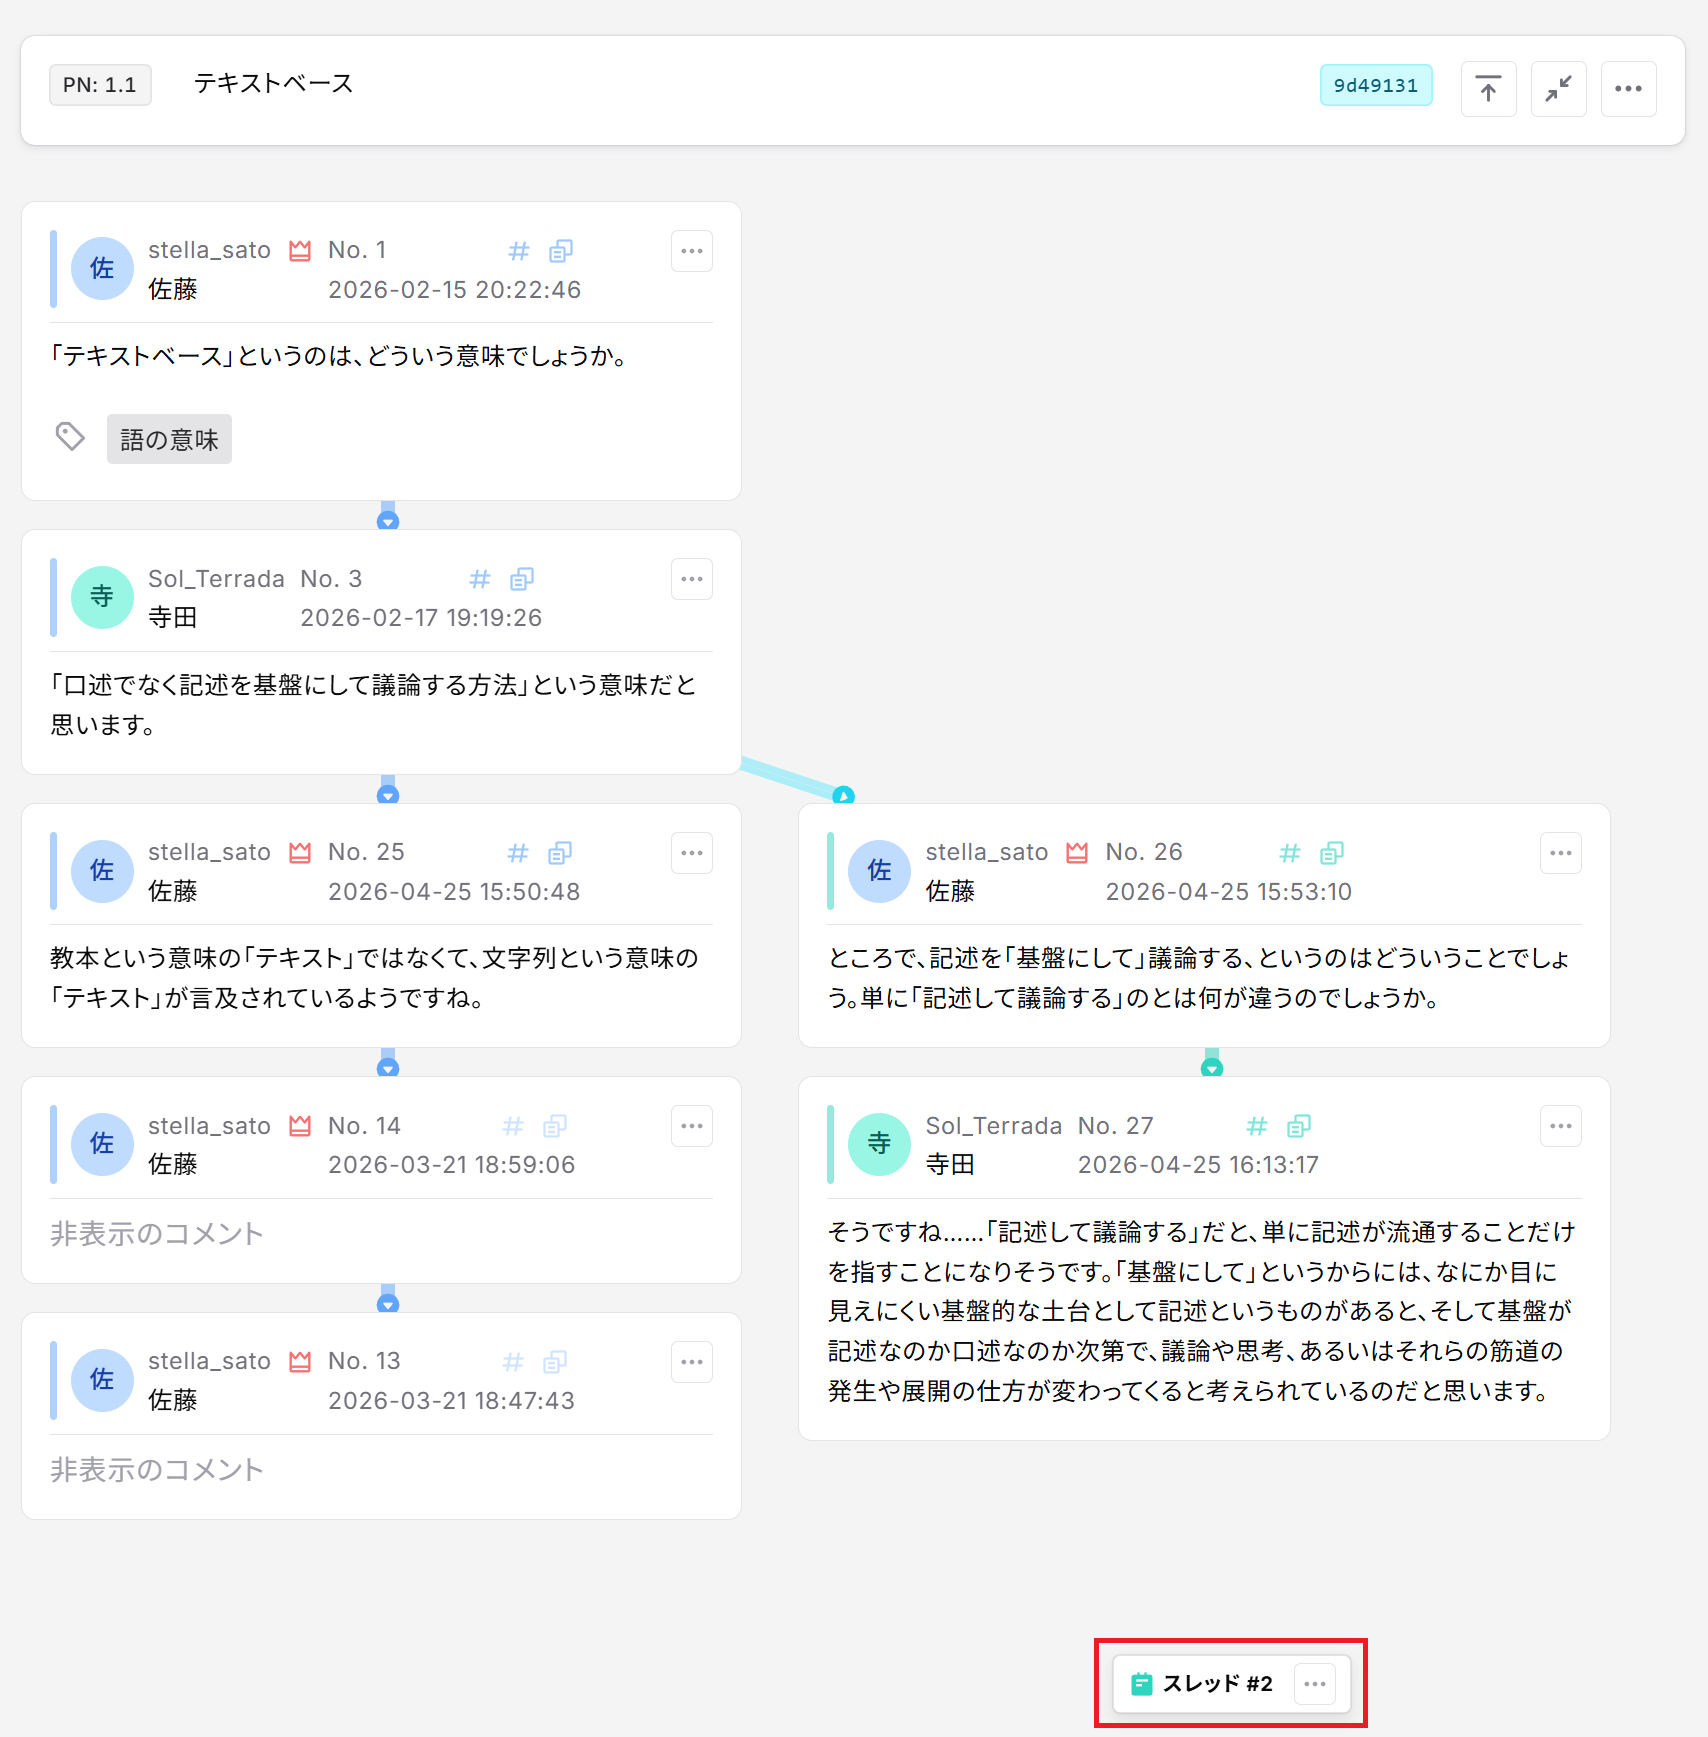Open the more options menu for comment No. 27
Image resolution: width=1708 pixels, height=1737 pixels.
(1560, 1126)
